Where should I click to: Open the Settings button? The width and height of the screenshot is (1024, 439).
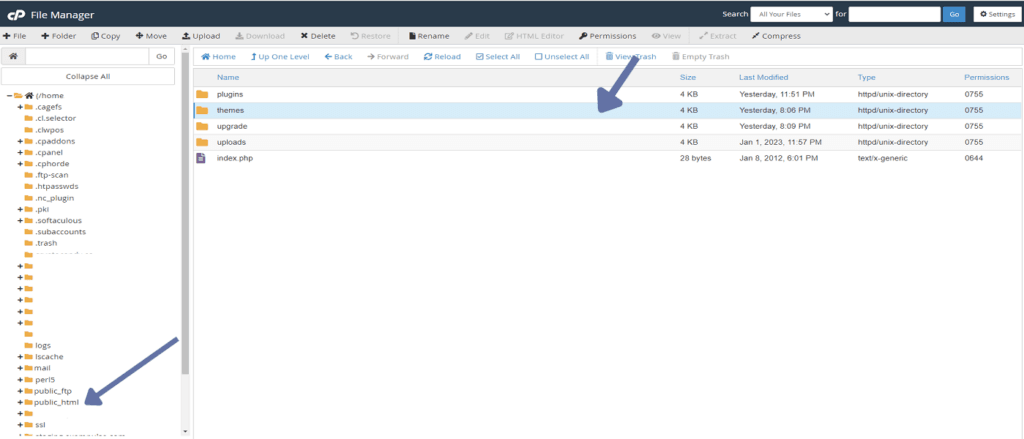997,14
